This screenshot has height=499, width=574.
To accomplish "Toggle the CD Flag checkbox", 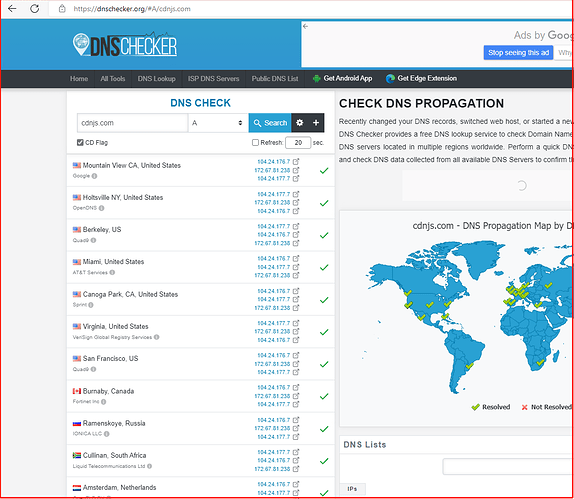I will (x=80, y=142).
